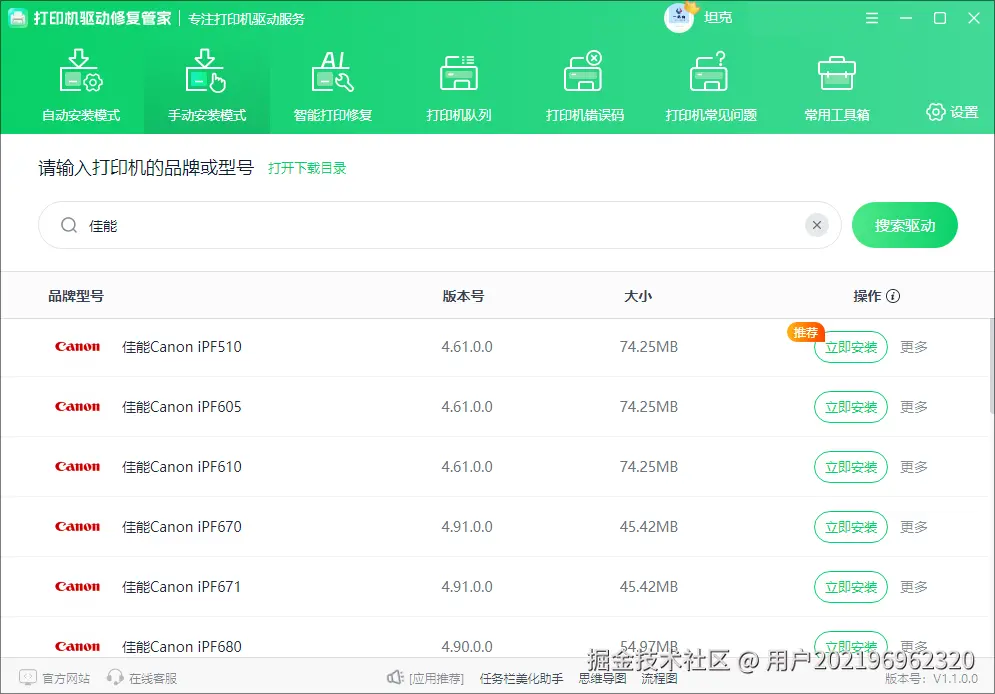Click the Canon logo of iPF605 row
The image size is (995, 694).
click(x=77, y=407)
